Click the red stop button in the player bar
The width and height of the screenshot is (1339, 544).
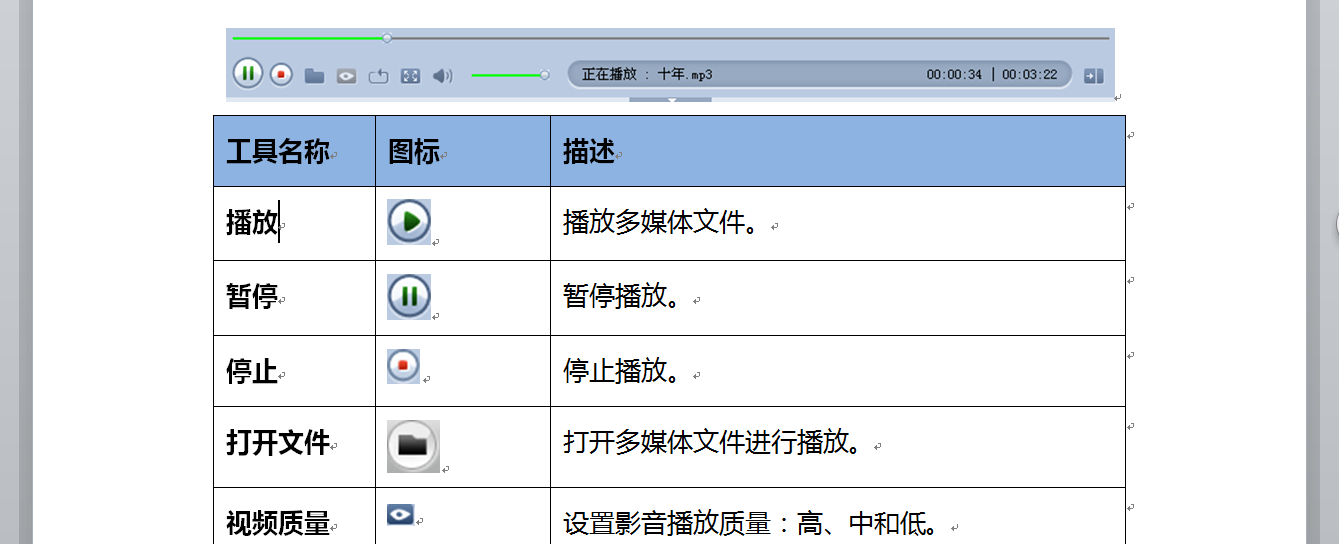coord(281,74)
